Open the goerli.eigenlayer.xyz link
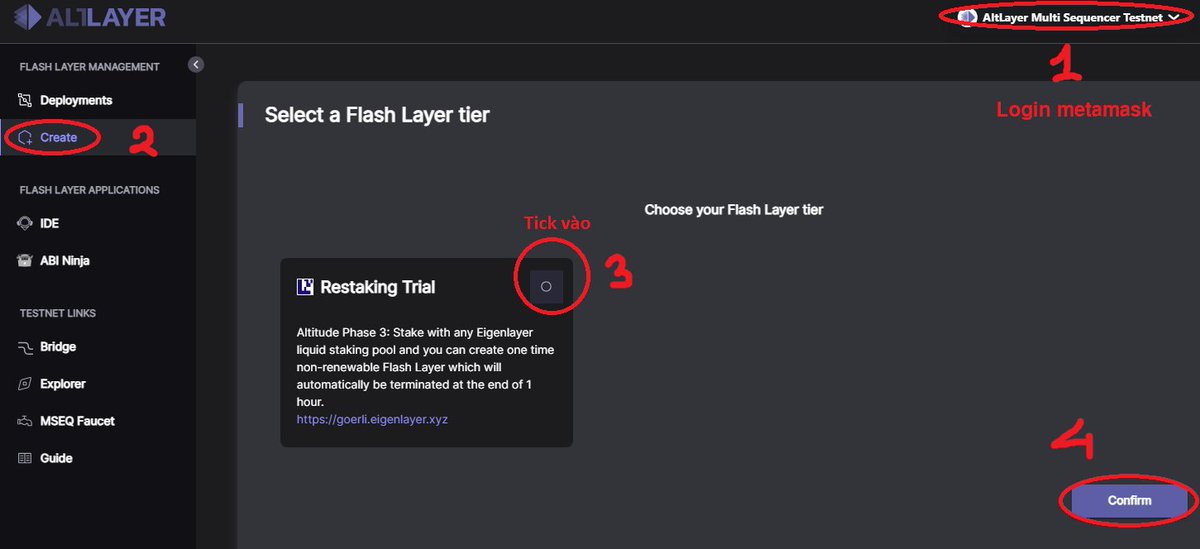Viewport: 1200px width, 549px height. (x=372, y=420)
